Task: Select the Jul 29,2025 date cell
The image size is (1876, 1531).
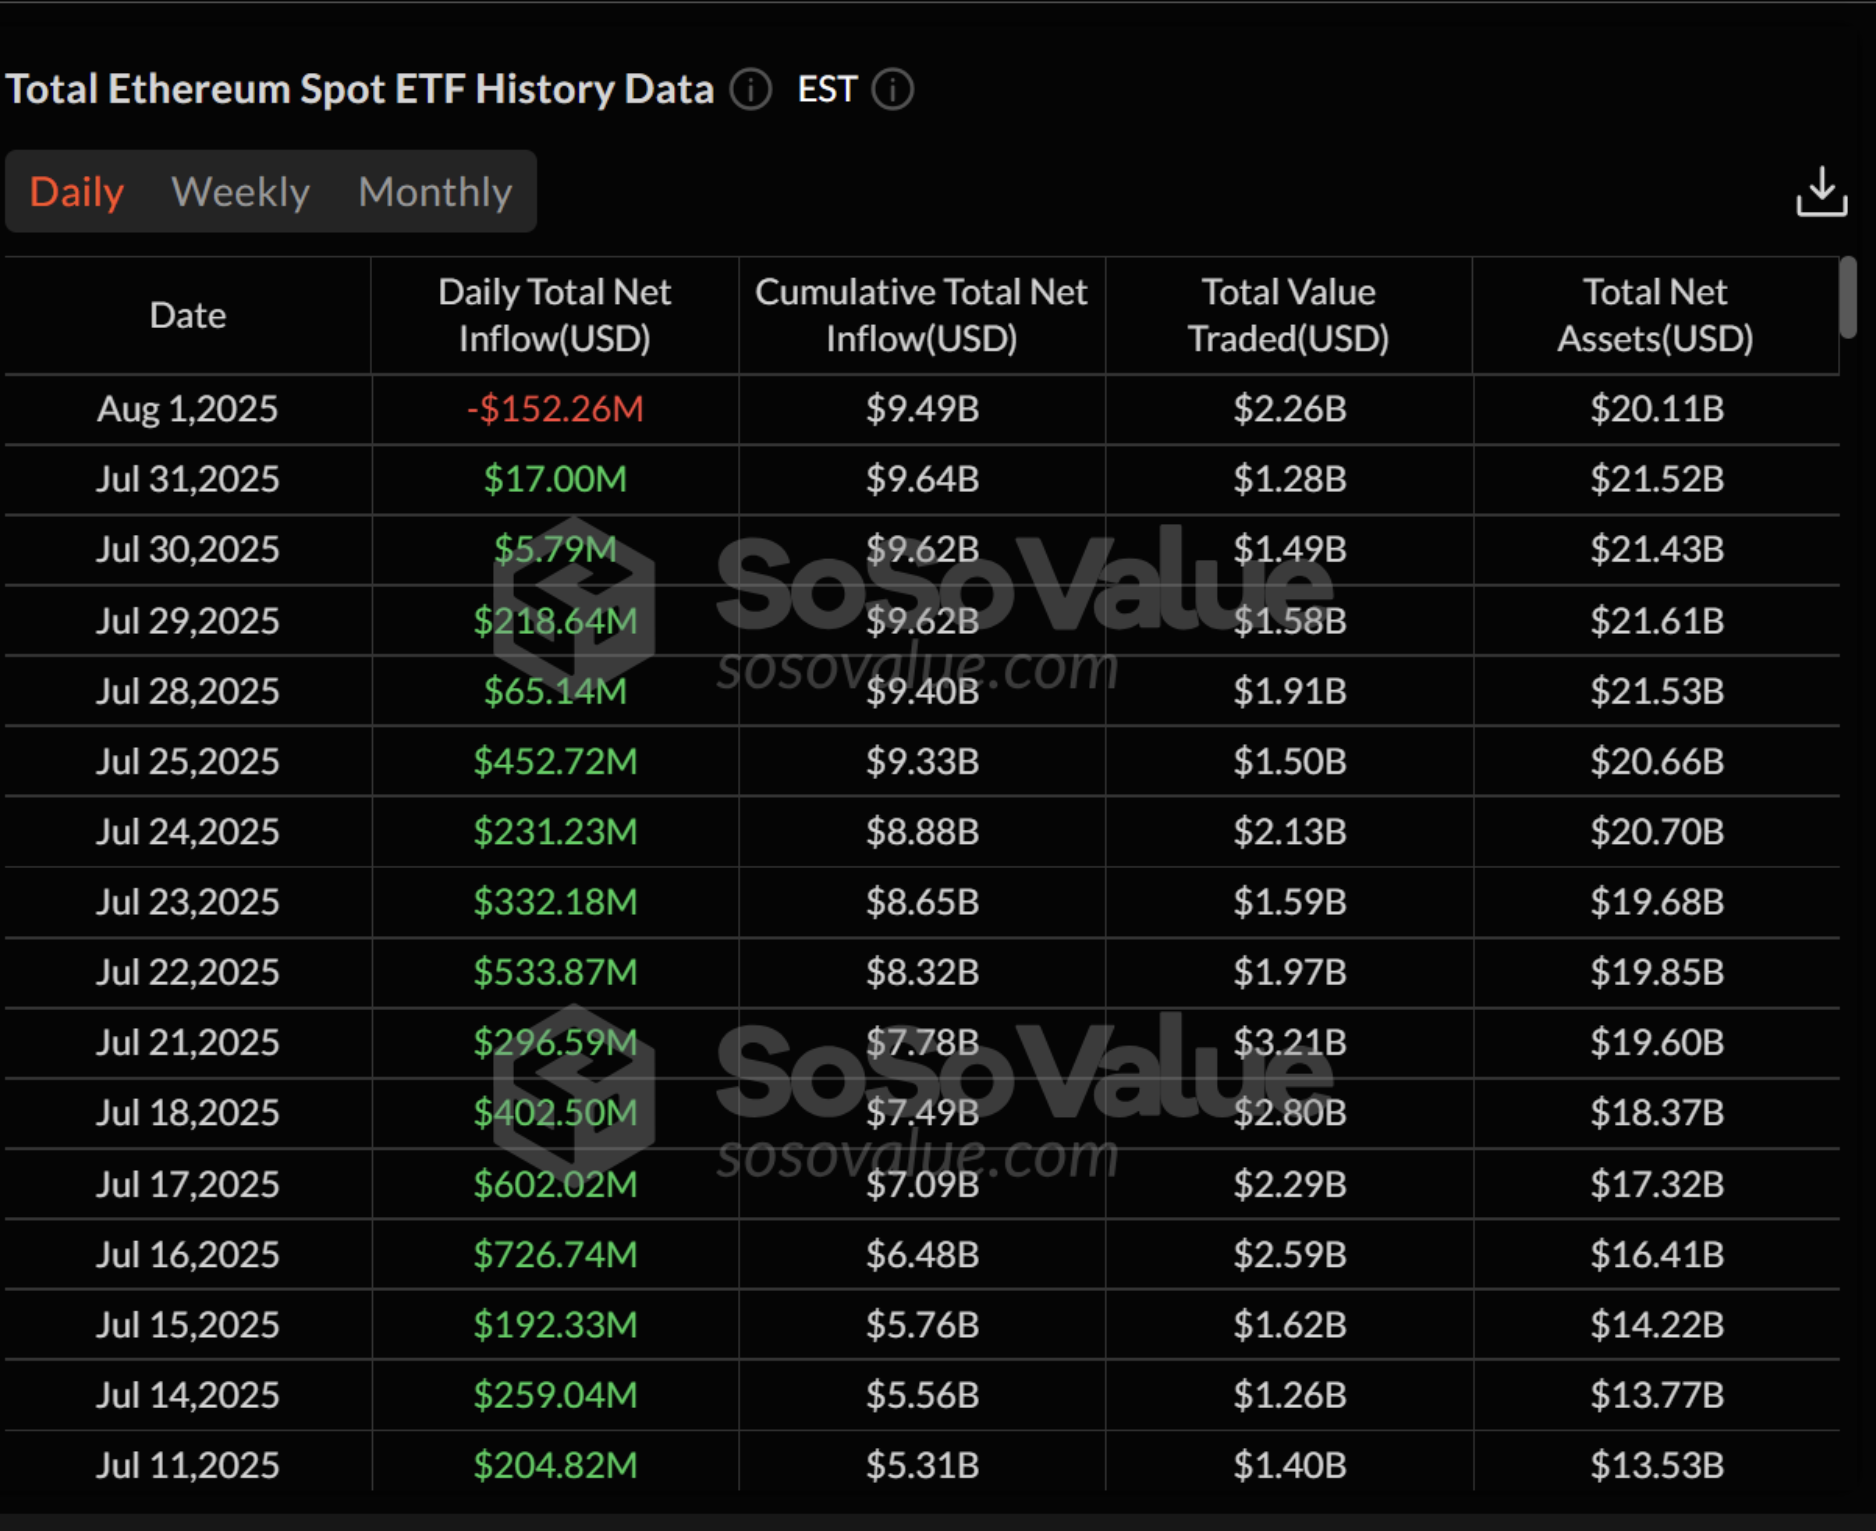Action: click(188, 621)
